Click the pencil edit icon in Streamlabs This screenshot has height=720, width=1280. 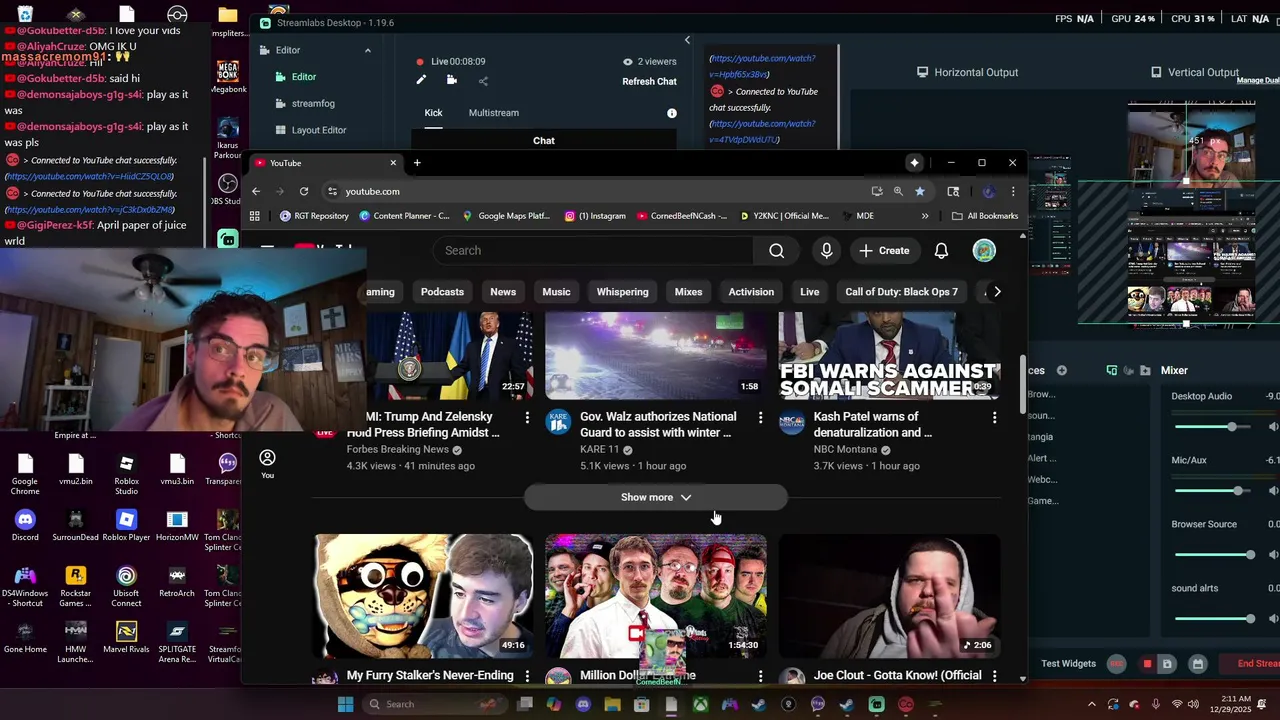point(421,80)
